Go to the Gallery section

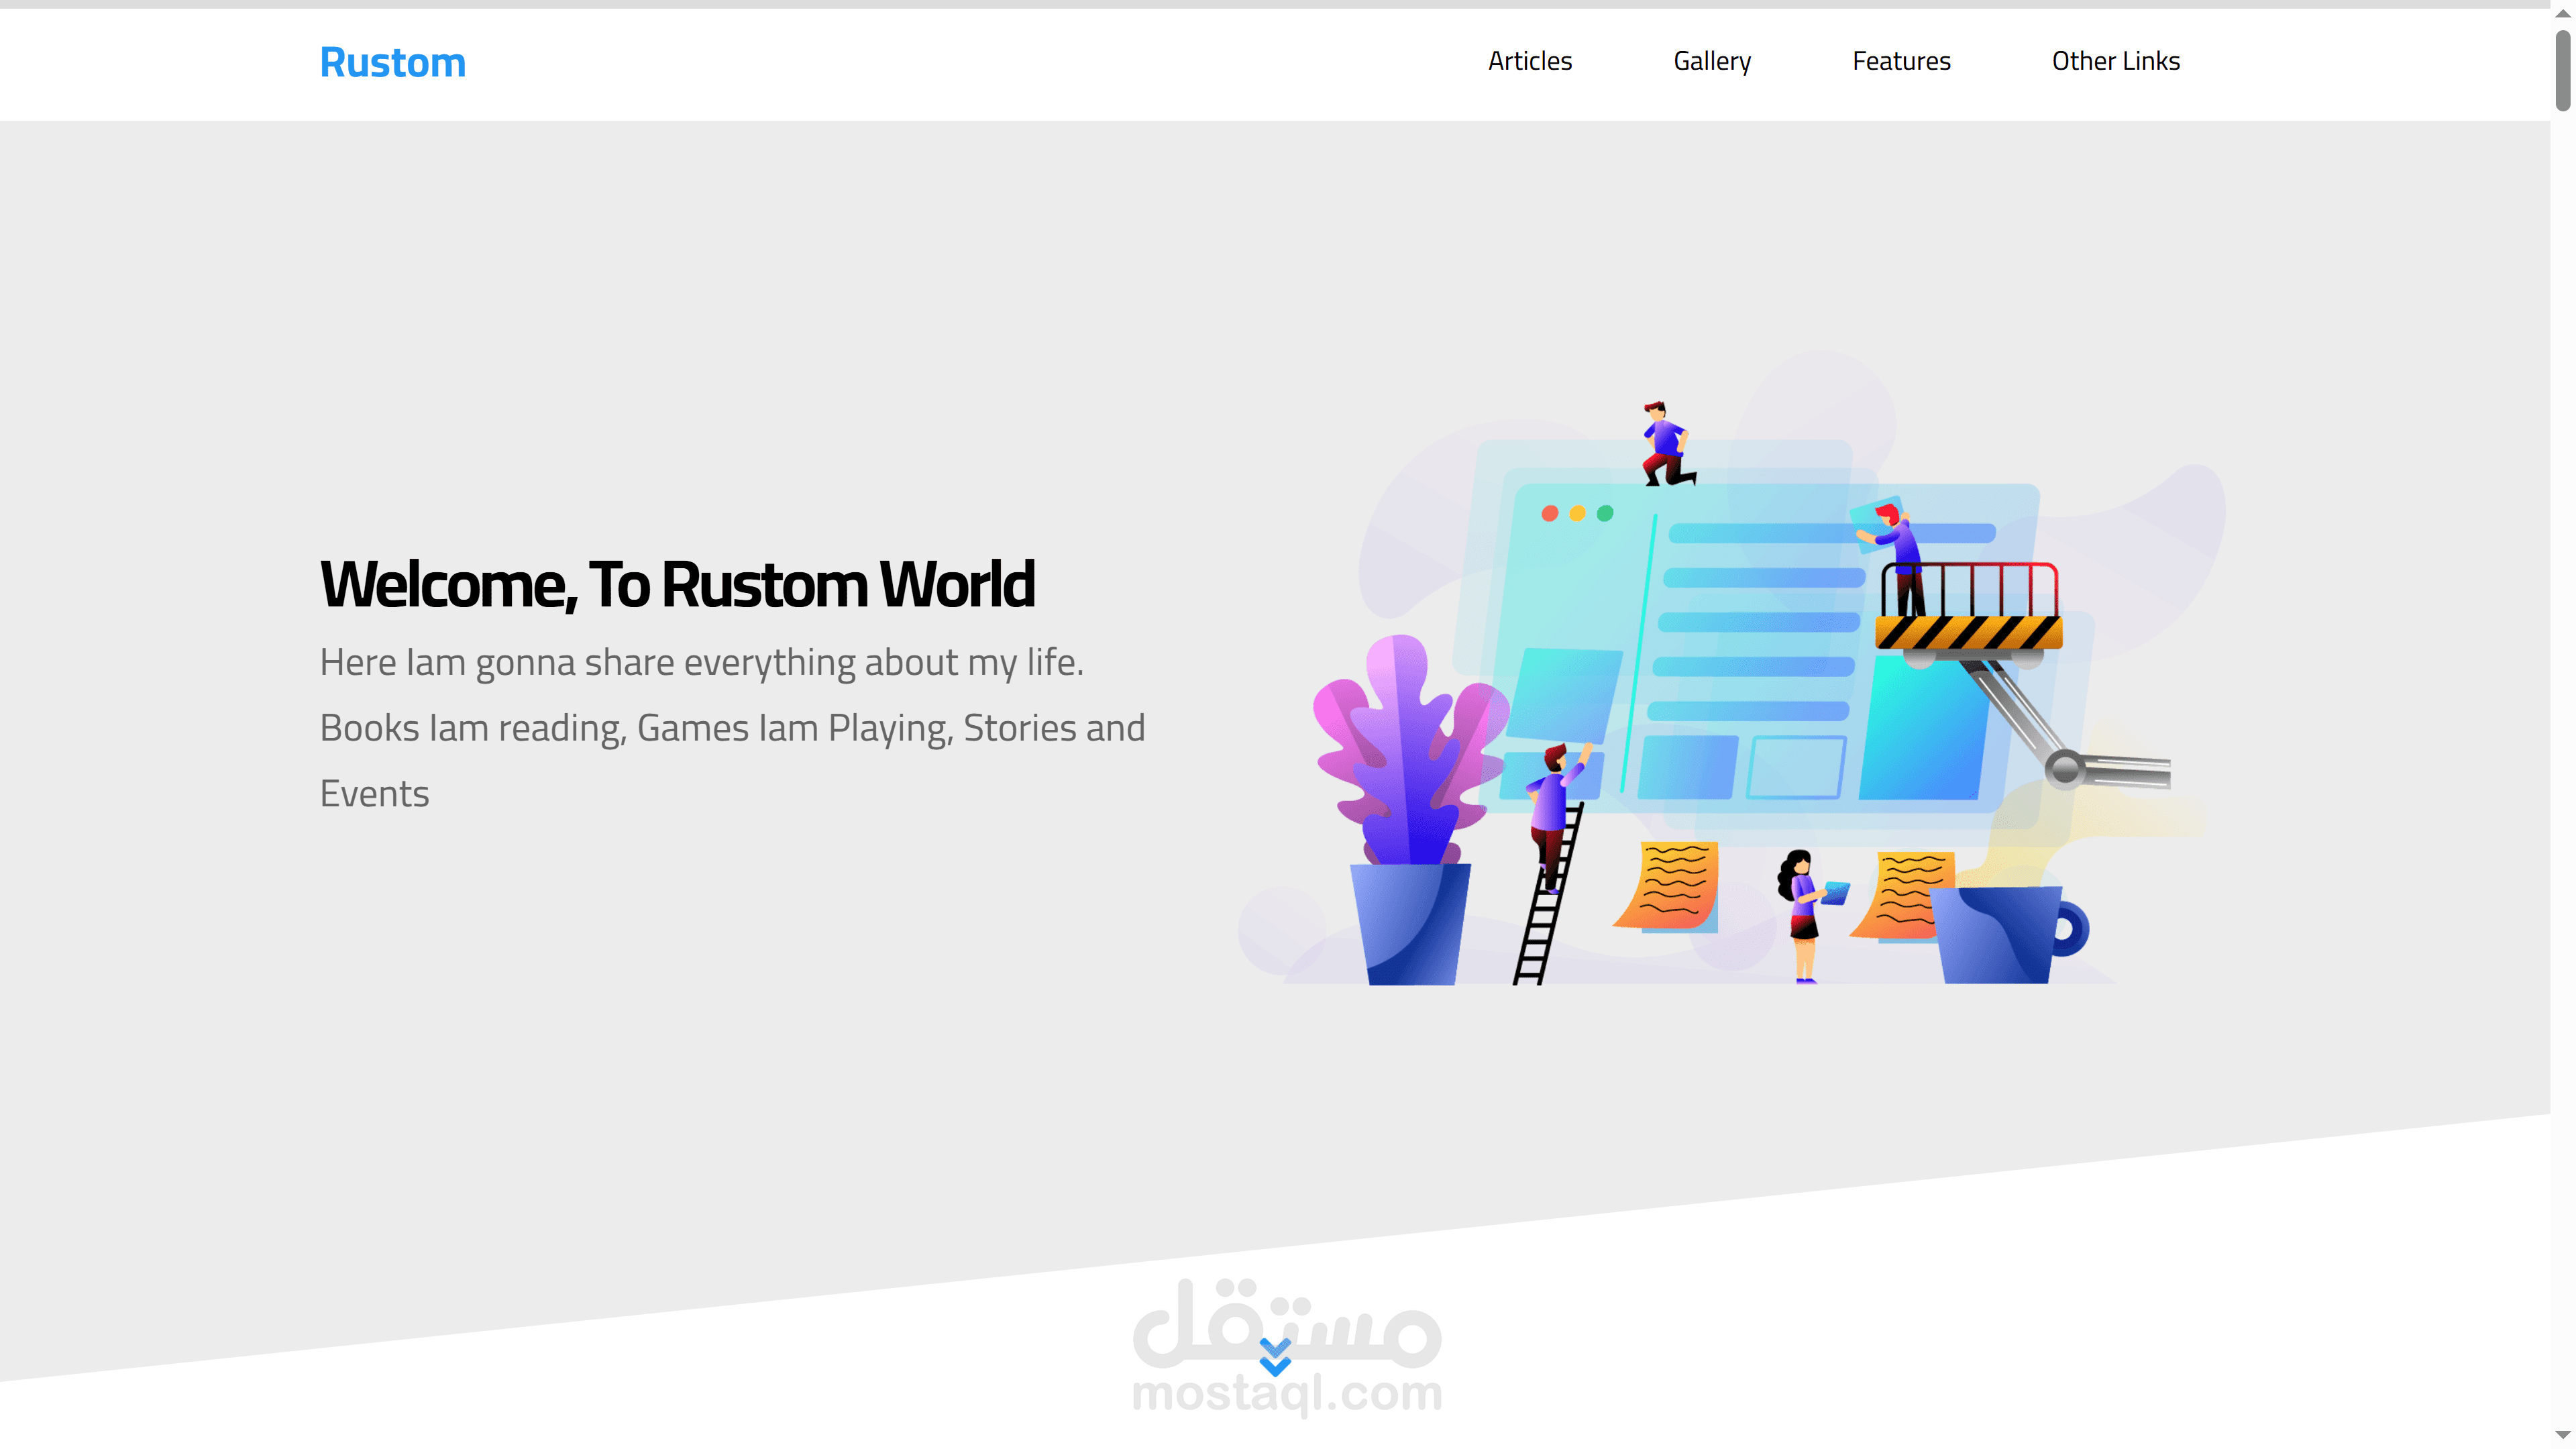[x=1712, y=61]
